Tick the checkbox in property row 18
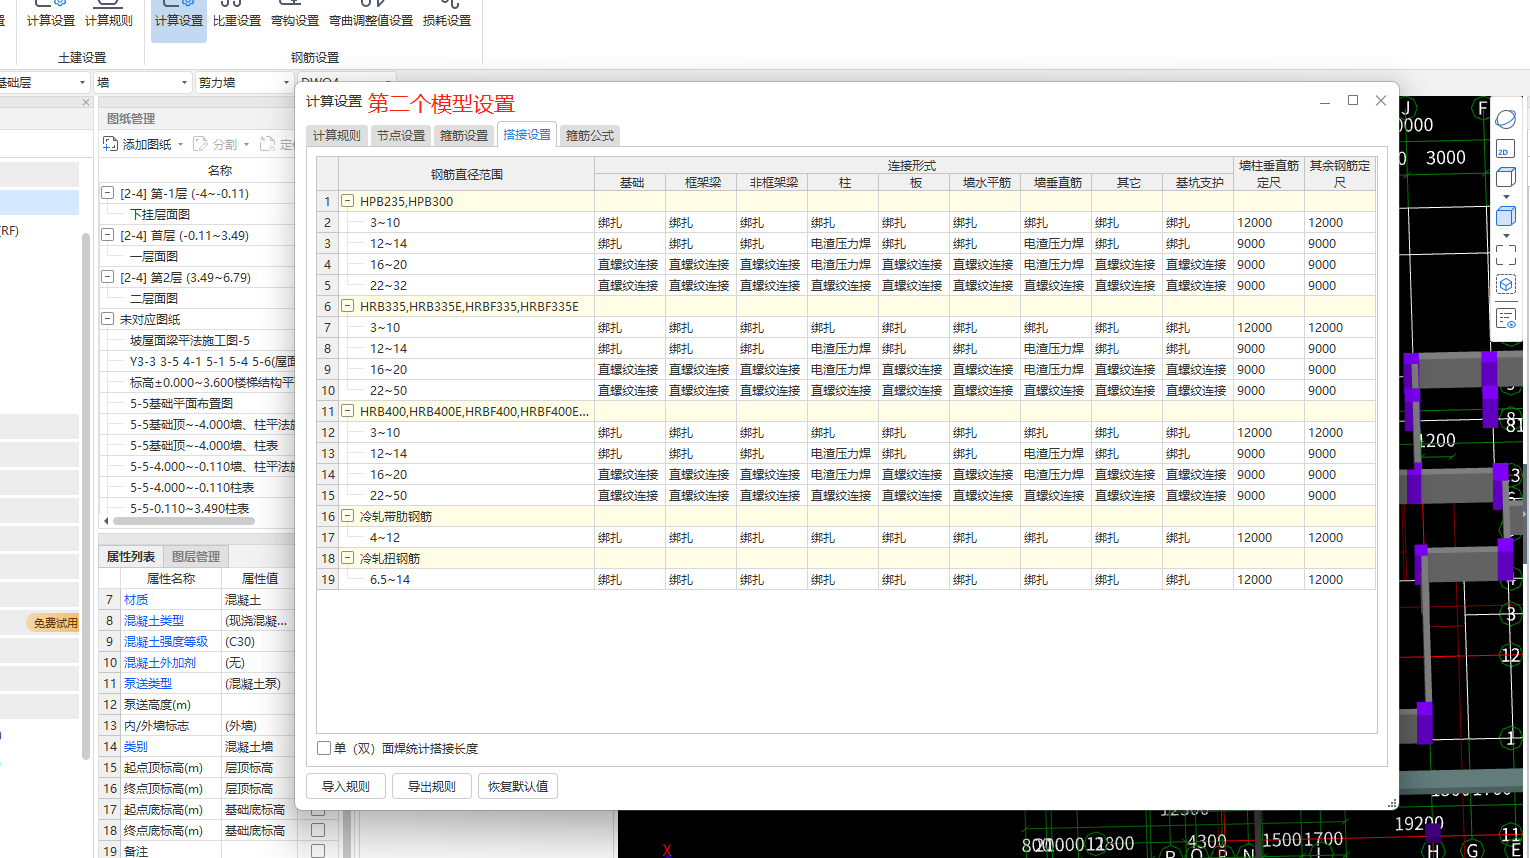Viewport: 1530px width, 858px height. tap(318, 830)
